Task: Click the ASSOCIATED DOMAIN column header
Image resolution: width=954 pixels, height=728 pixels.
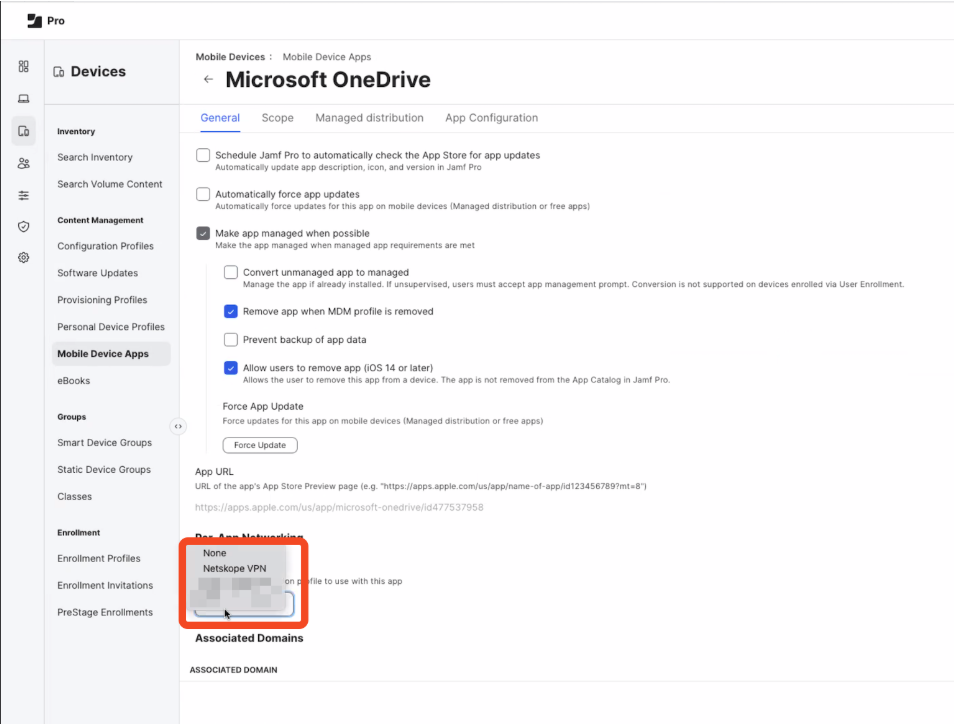Action: pos(234,670)
